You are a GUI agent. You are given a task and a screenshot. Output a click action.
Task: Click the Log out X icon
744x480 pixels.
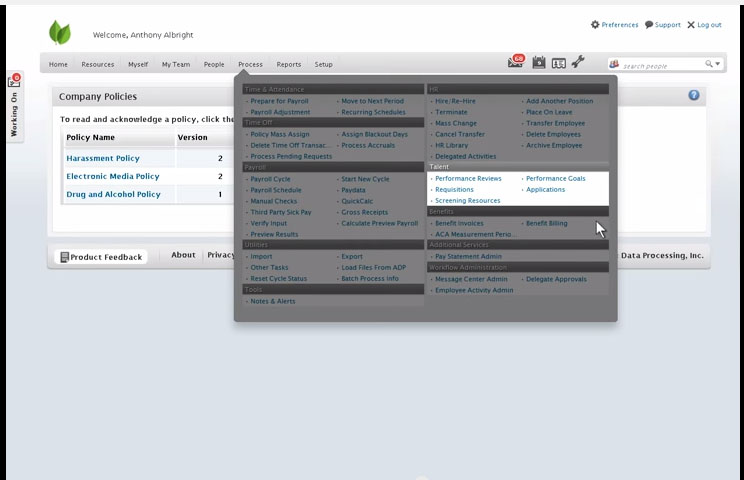[x=691, y=25]
